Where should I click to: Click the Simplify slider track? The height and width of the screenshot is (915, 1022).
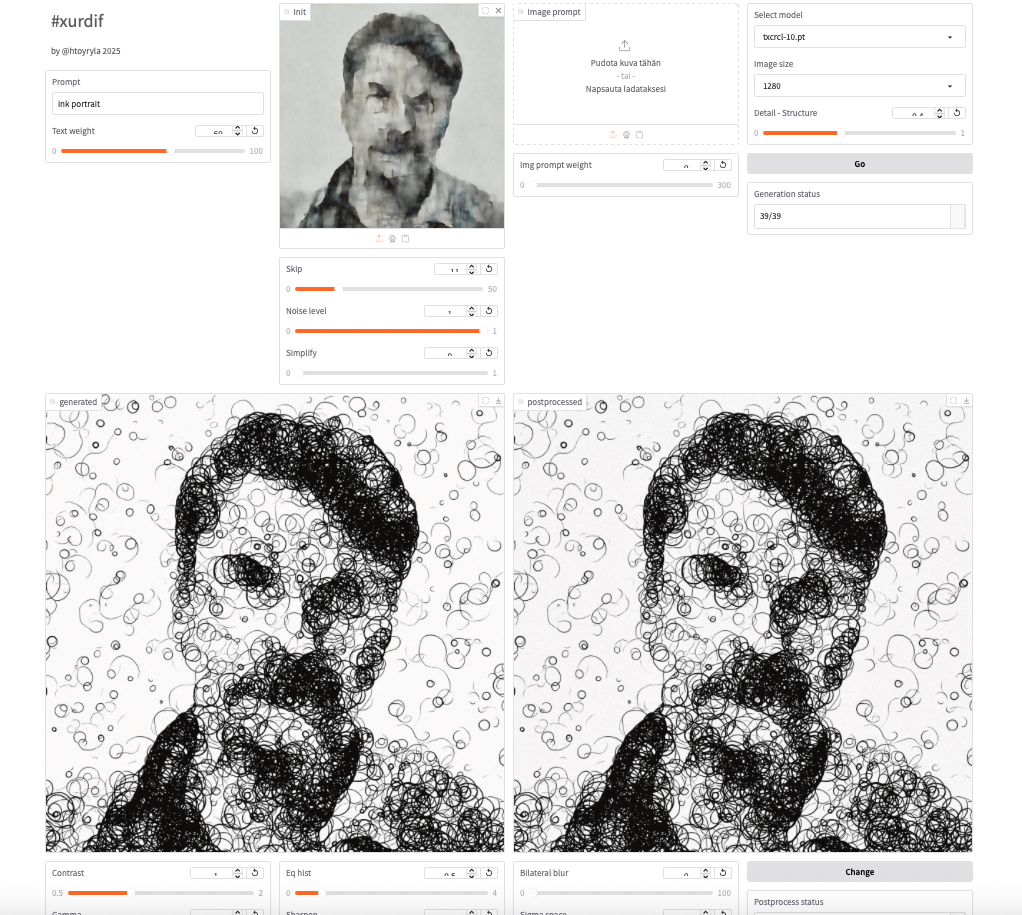pos(391,373)
